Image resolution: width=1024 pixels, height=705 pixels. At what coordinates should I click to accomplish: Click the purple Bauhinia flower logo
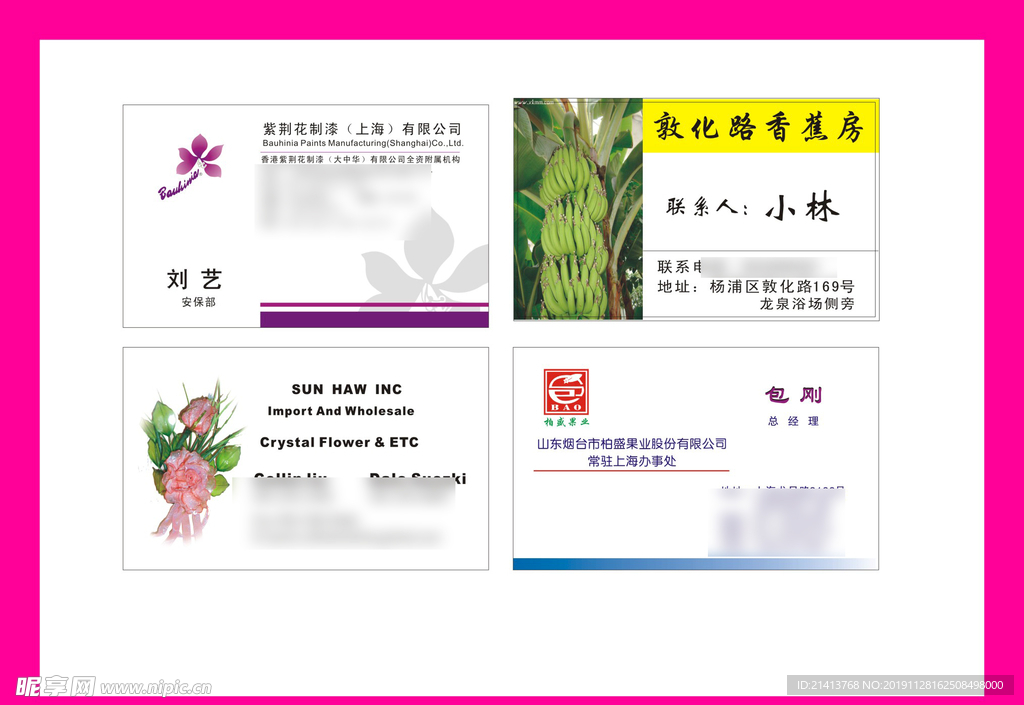[196, 158]
